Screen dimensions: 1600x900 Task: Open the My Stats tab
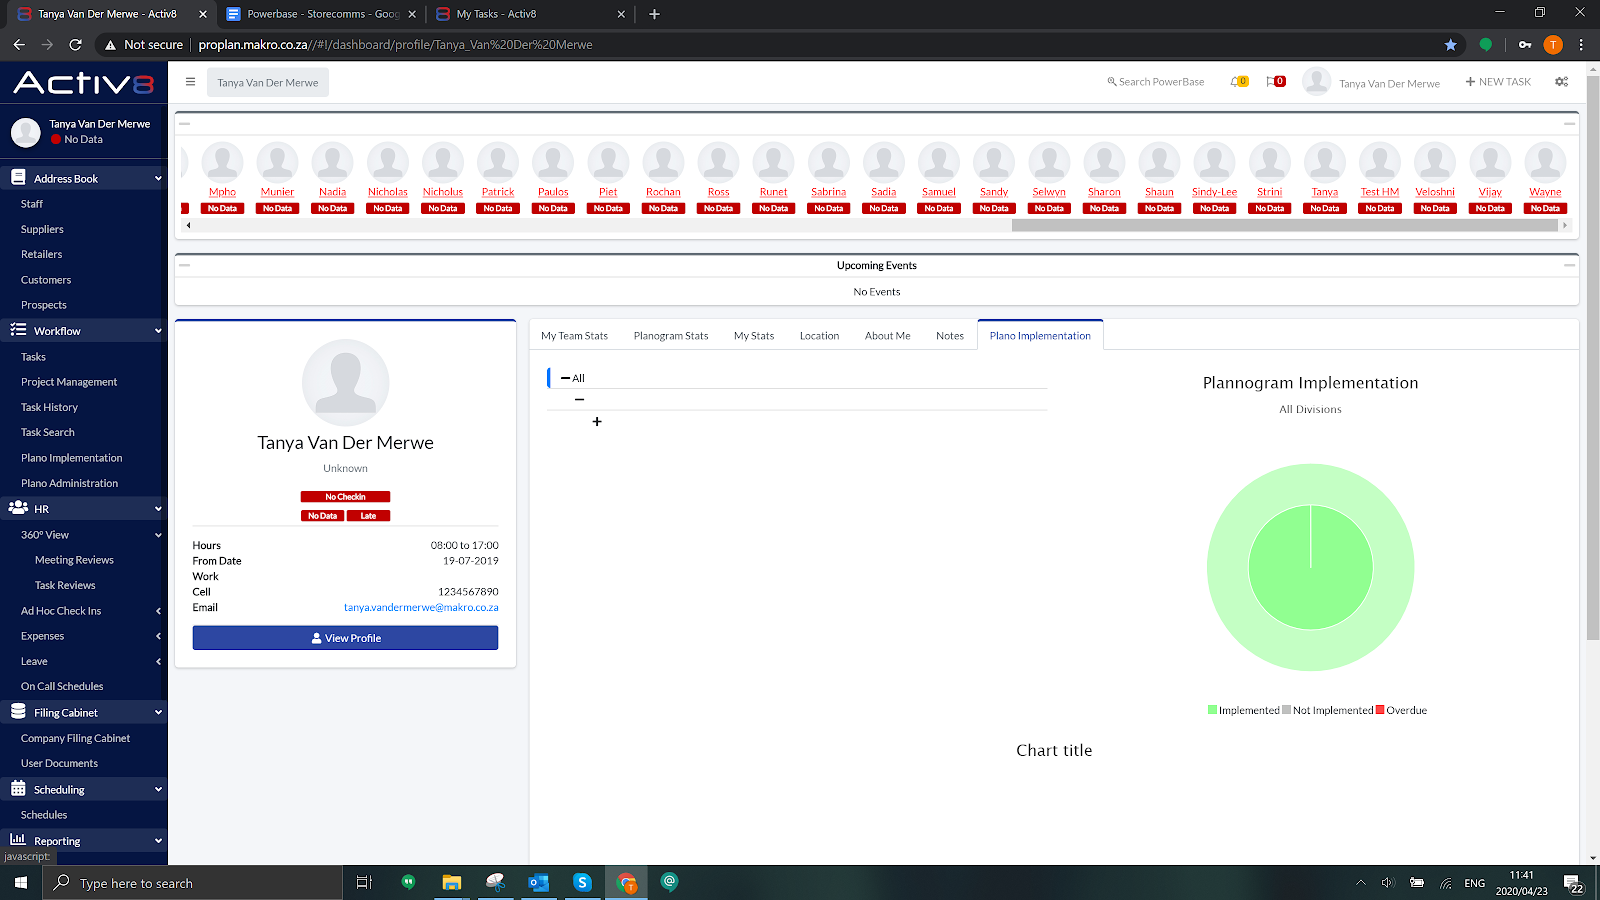(x=754, y=336)
